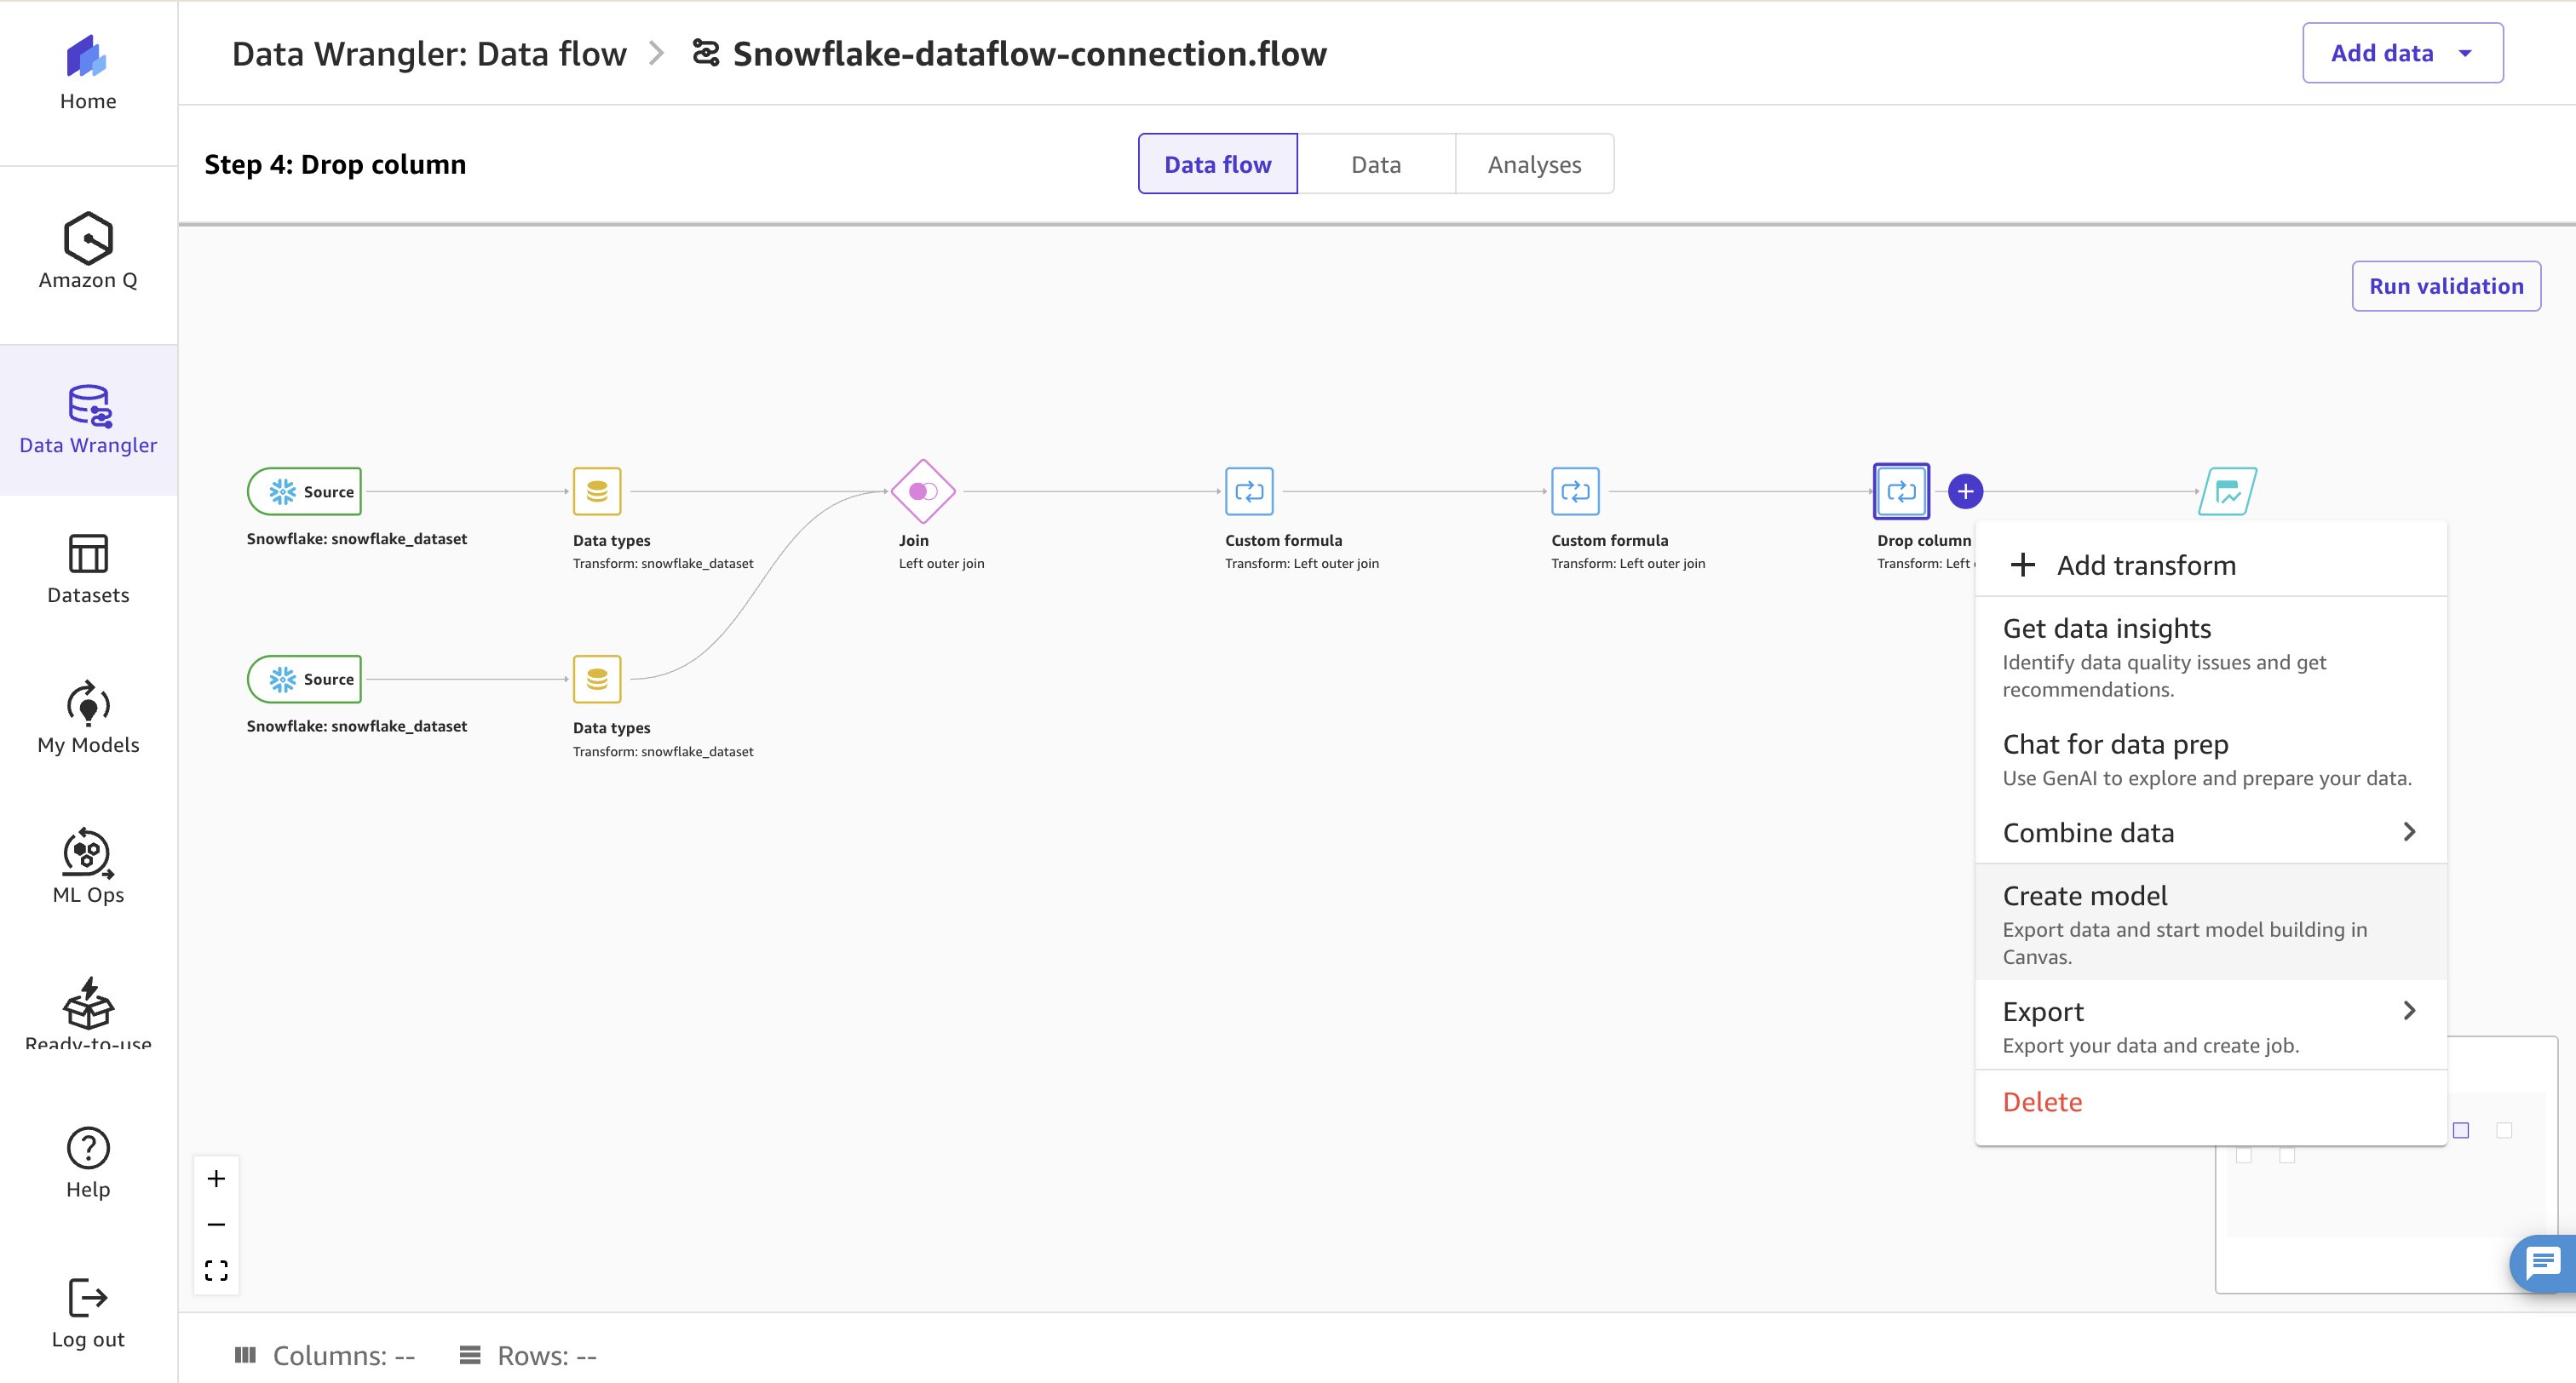Viewport: 2576px width, 1383px height.
Task: Choose Get data insights
Action: pos(2210,657)
